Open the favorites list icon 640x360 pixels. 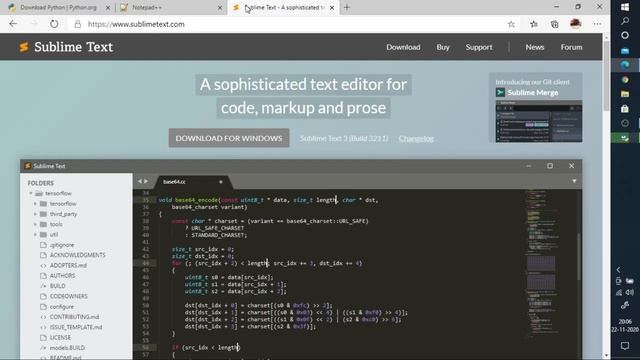[x=533, y=24]
